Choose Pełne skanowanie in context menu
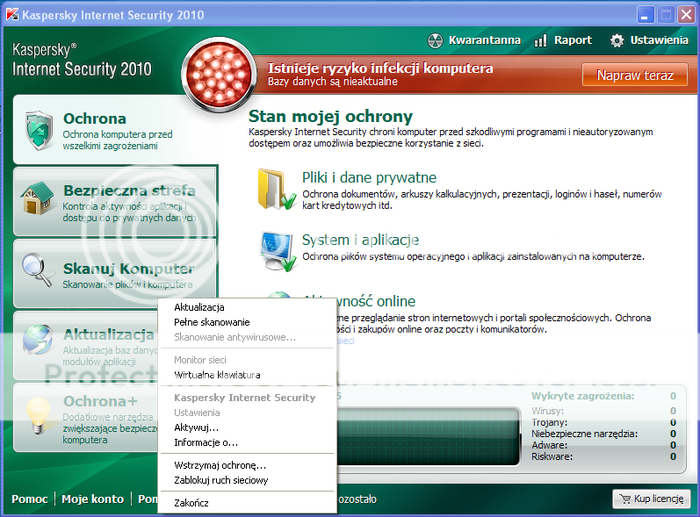The height and width of the screenshot is (517, 700). 247,322
